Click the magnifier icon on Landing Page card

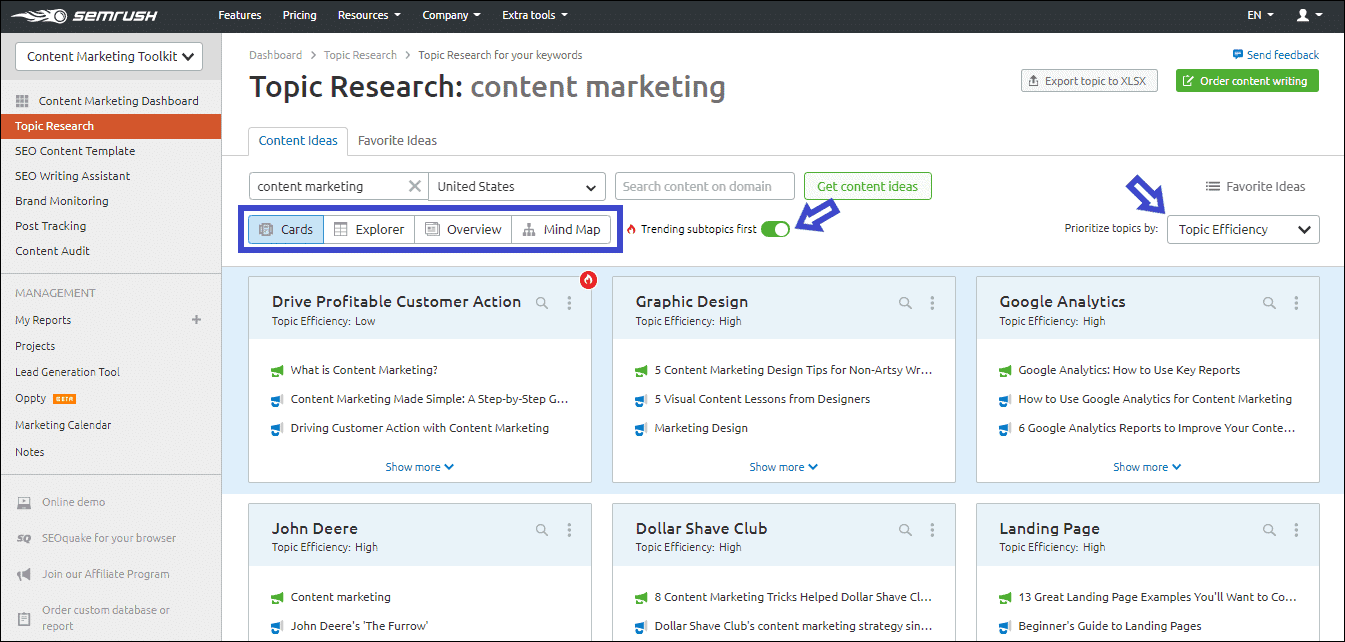pyautogui.click(x=1269, y=529)
